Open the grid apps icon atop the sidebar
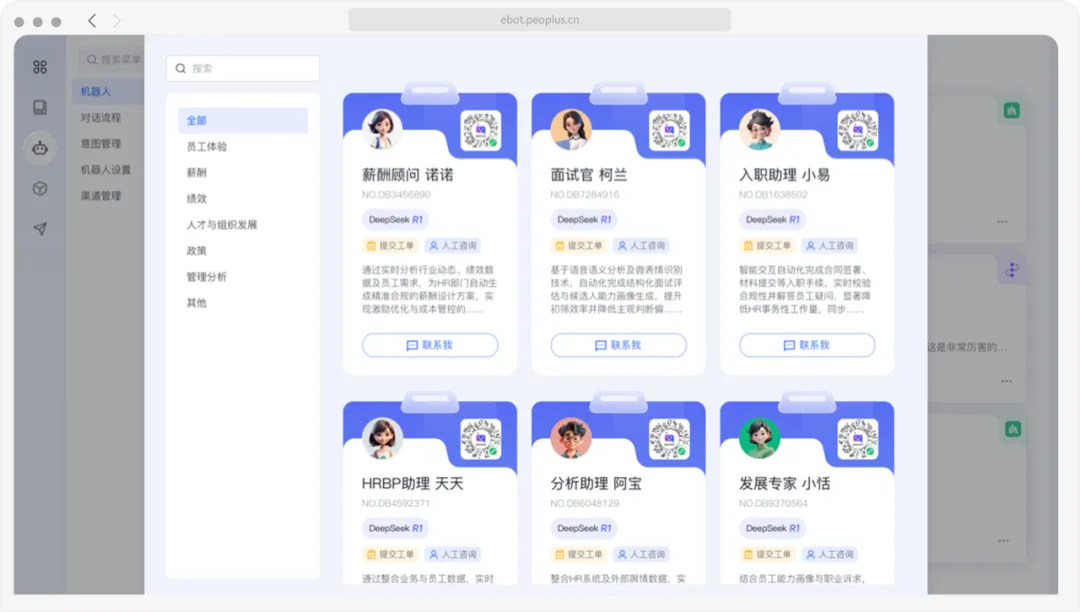The height and width of the screenshot is (612, 1080). tap(39, 67)
